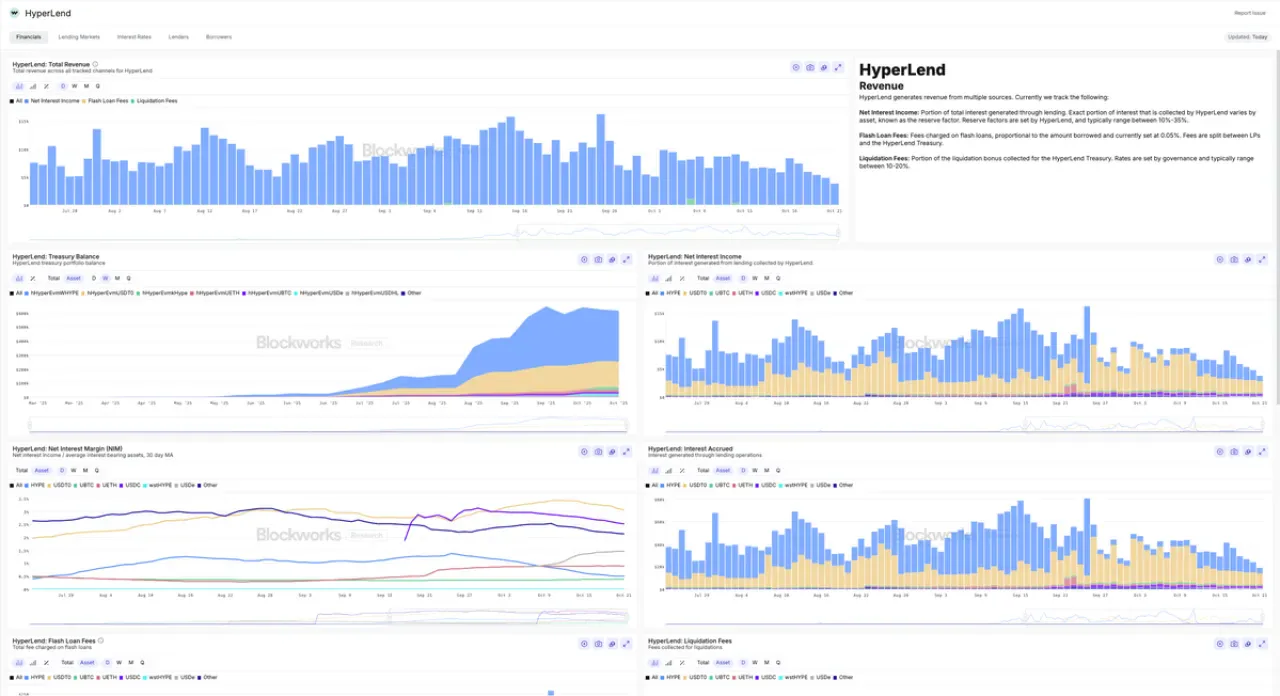Image resolution: width=1280 pixels, height=696 pixels.
Task: Click camera icon on Net Interest Margin chart
Action: (598, 452)
